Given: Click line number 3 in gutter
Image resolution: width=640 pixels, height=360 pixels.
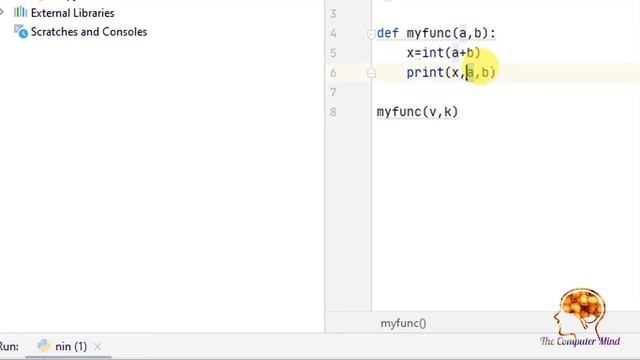Looking at the screenshot, I should [333, 14].
